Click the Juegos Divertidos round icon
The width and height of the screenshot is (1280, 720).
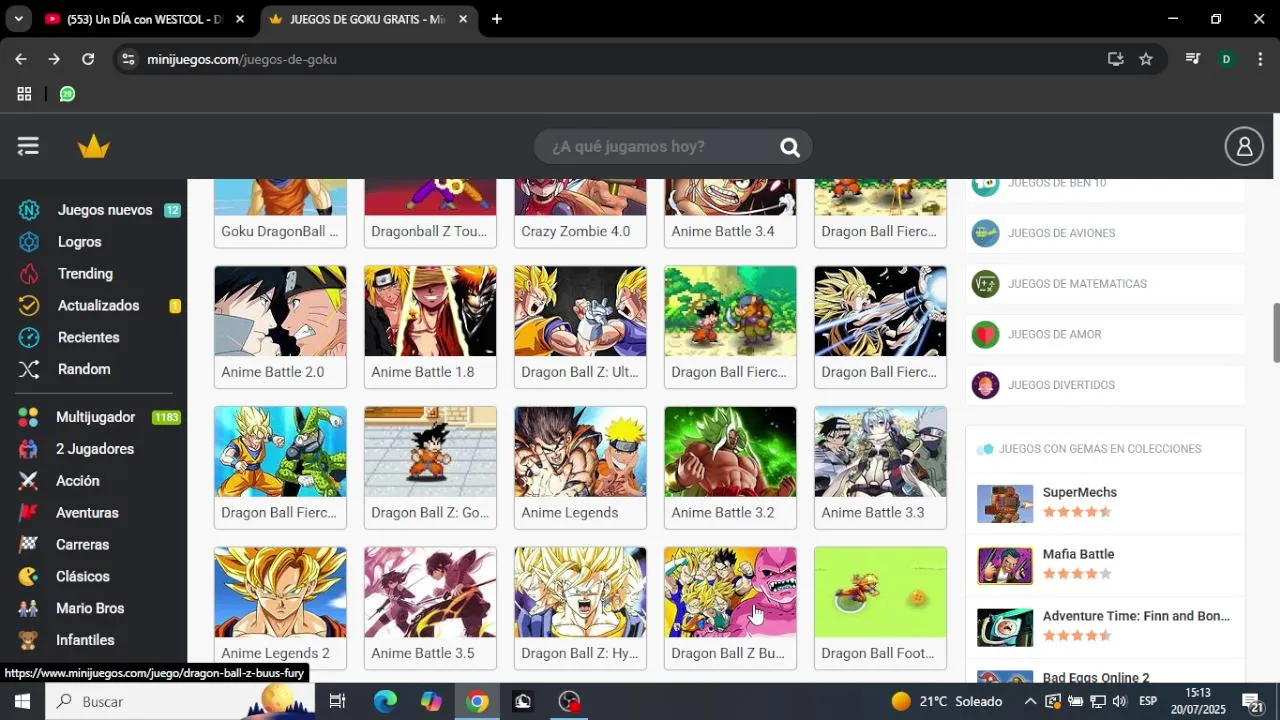point(985,385)
